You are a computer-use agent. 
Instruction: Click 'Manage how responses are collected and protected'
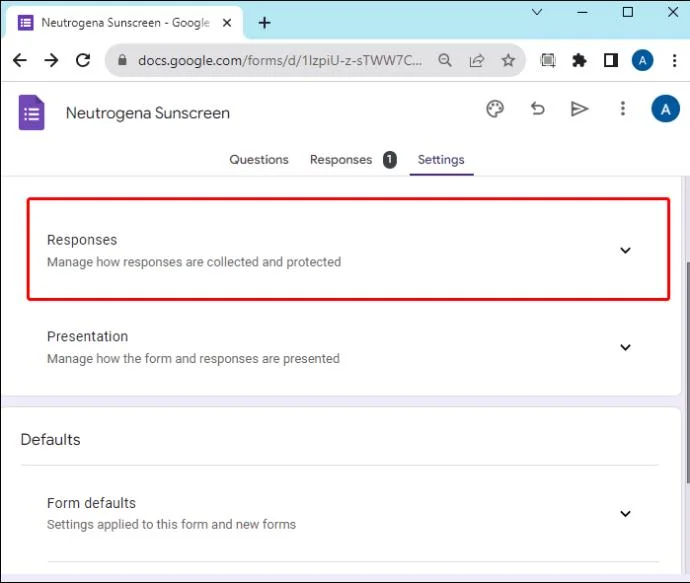coord(194,262)
